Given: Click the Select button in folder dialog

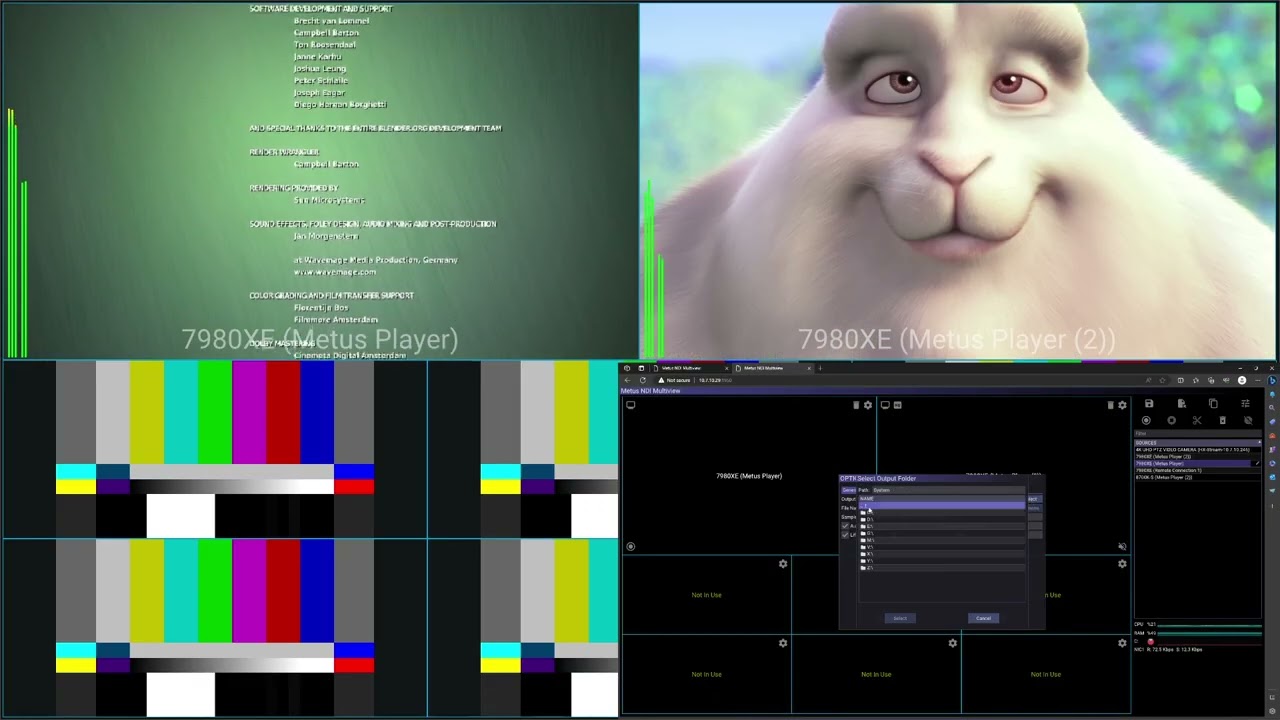Looking at the screenshot, I should point(900,618).
